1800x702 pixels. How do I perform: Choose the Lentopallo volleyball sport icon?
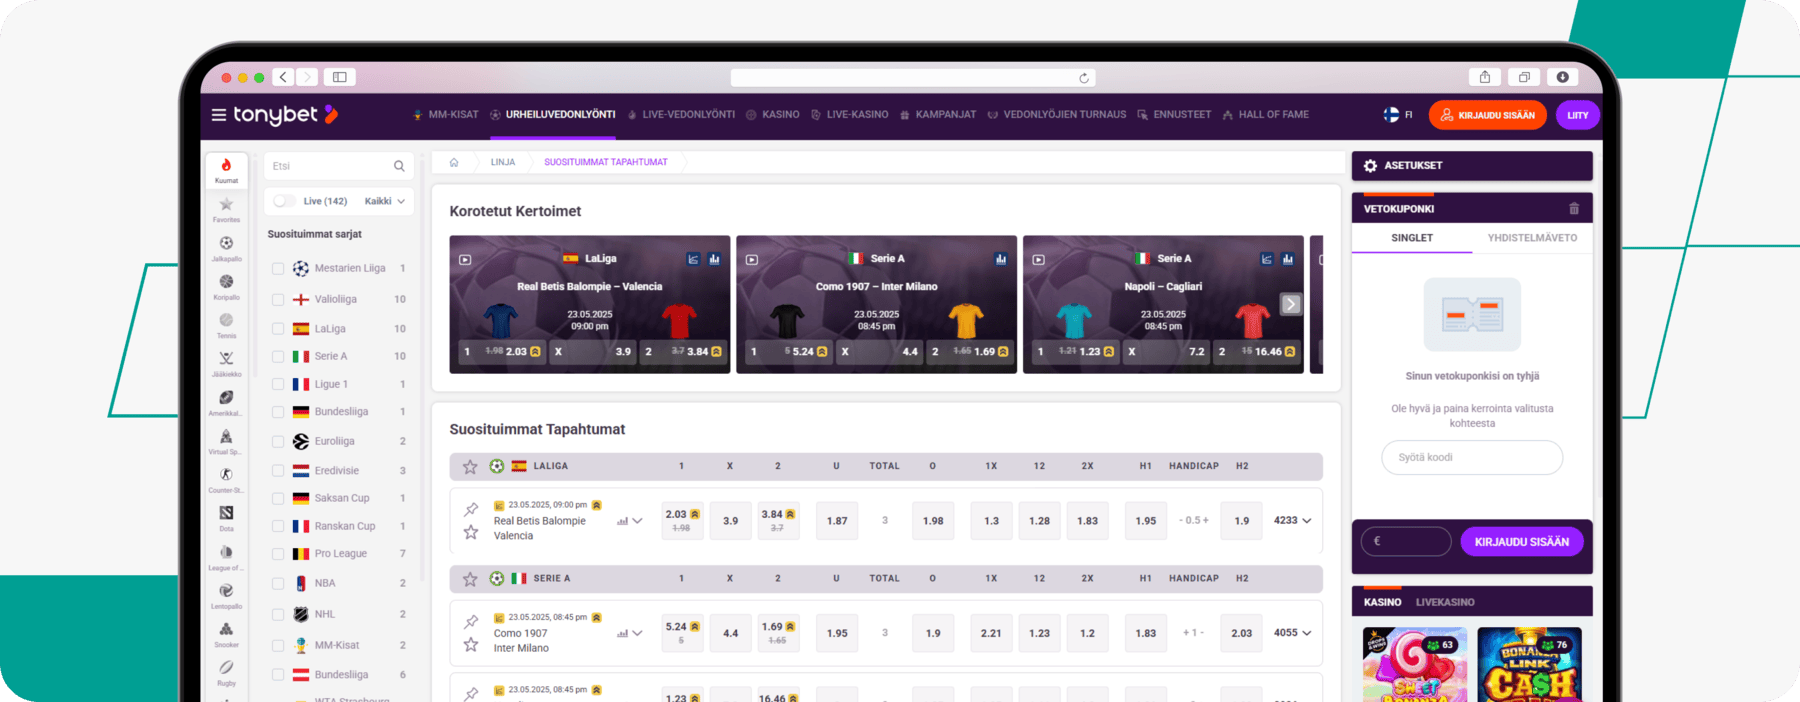click(x=226, y=590)
